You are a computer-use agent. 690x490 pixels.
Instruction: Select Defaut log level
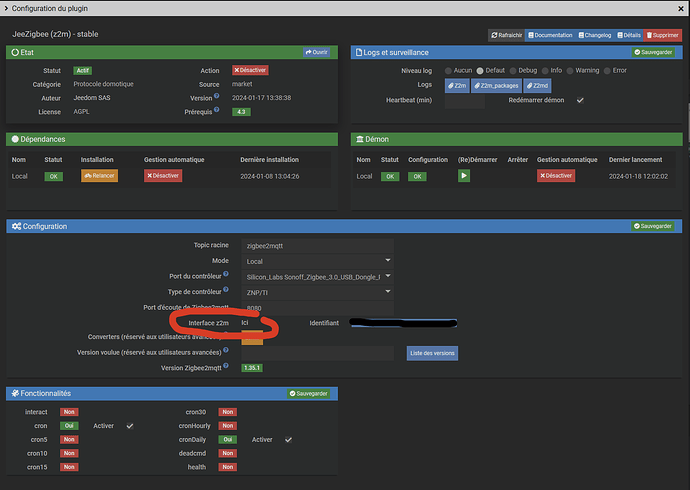pos(480,71)
